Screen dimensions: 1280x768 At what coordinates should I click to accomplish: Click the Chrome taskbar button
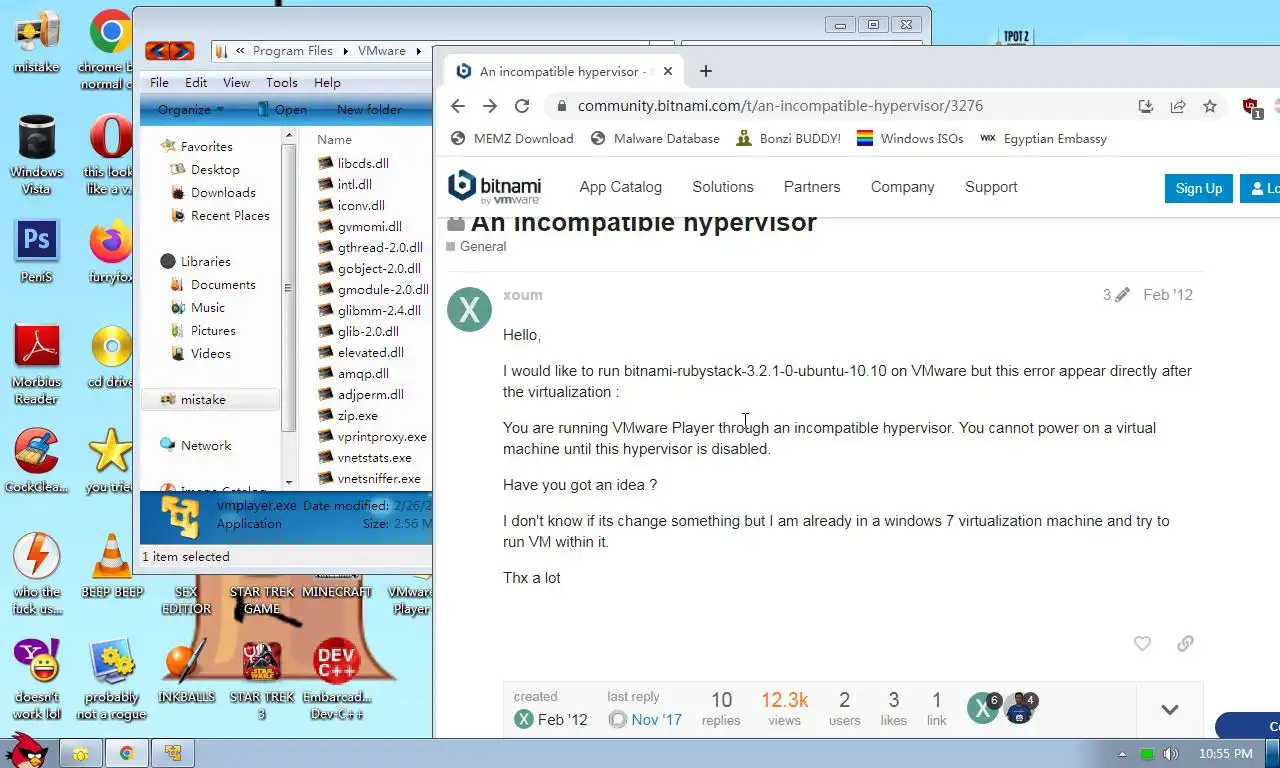127,753
